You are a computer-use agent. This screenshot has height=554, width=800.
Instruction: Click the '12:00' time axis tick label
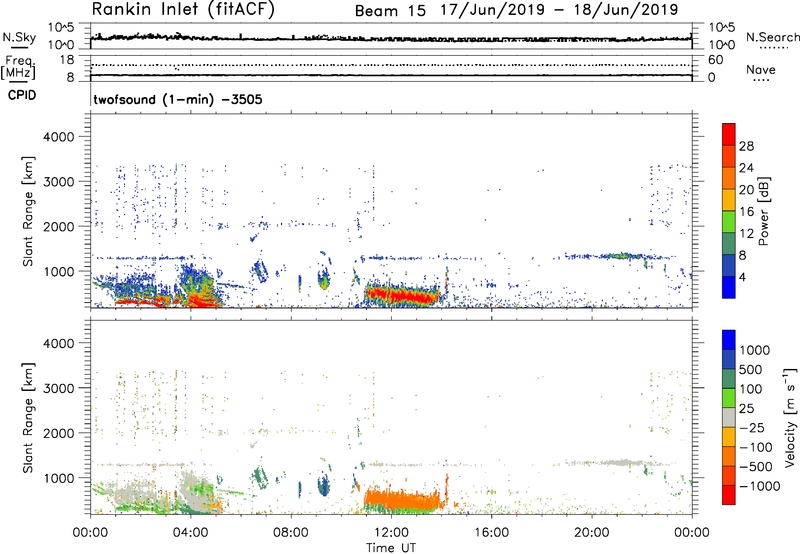point(391,533)
